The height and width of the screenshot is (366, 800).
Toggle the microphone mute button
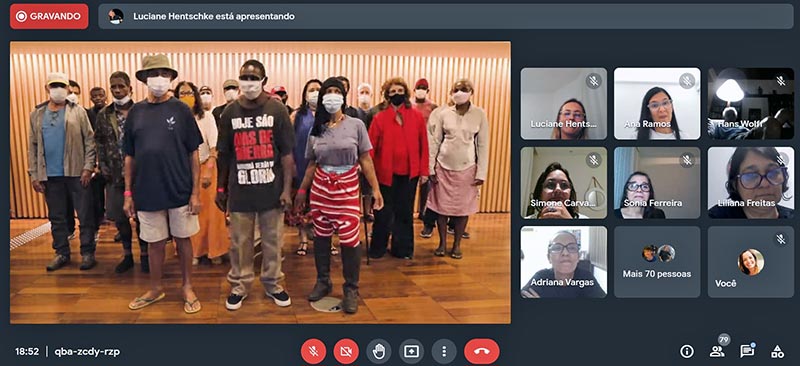[313, 351]
